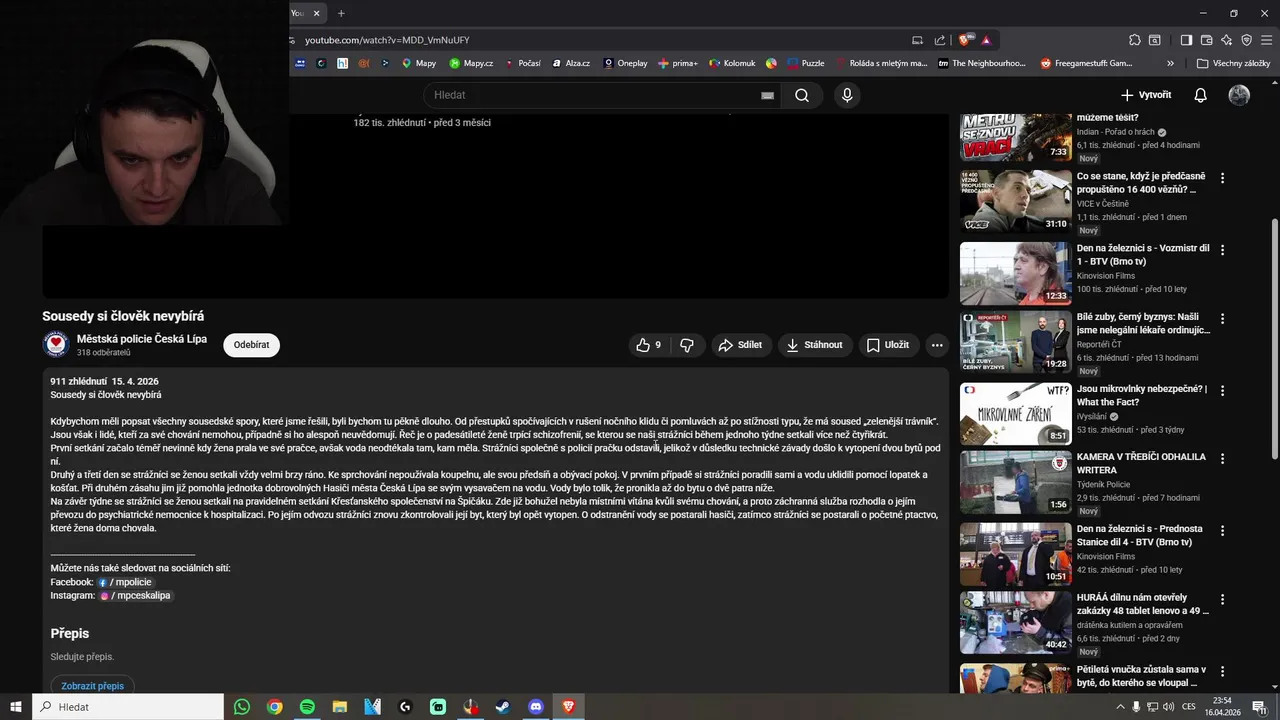
Task: Expand Všechny záložky bookmarks folder
Action: 1234,63
